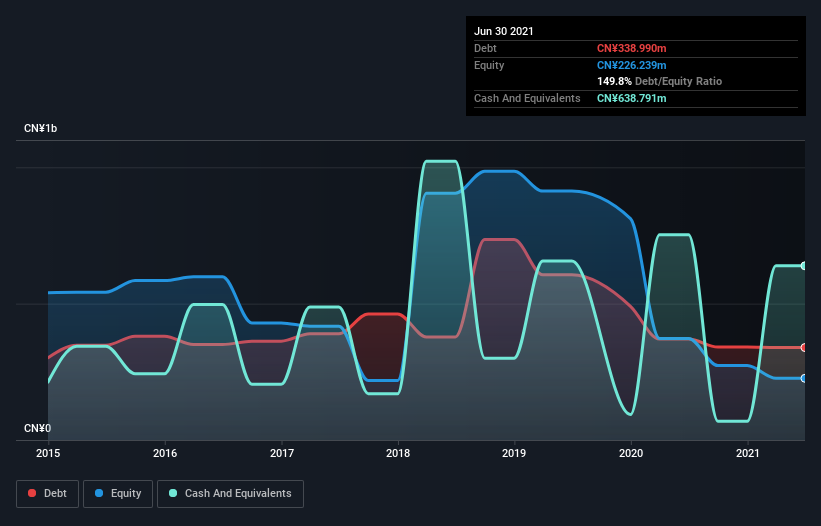Image resolution: width=821 pixels, height=526 pixels.
Task: Toggle Cash And Equivalents legend button
Action: [230, 494]
